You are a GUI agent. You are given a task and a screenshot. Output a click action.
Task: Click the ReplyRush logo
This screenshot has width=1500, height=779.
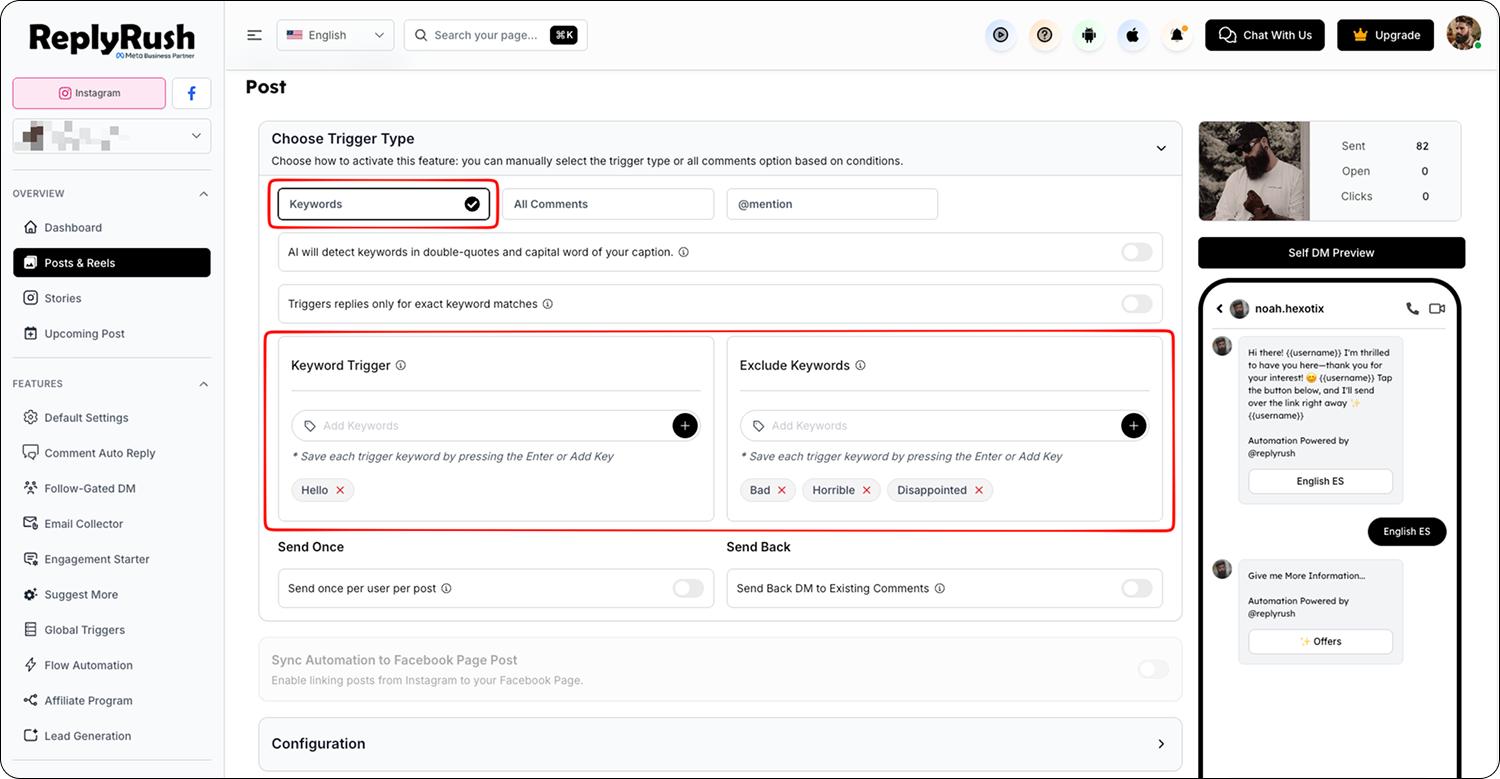(x=112, y=43)
